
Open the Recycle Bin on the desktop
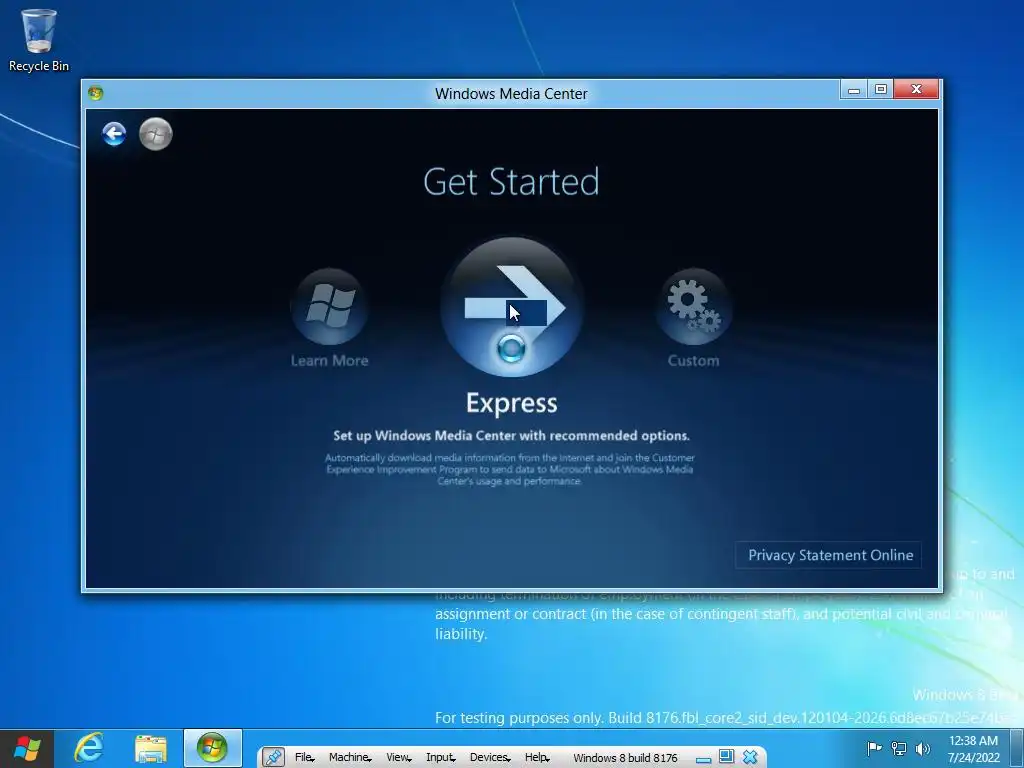(x=39, y=40)
